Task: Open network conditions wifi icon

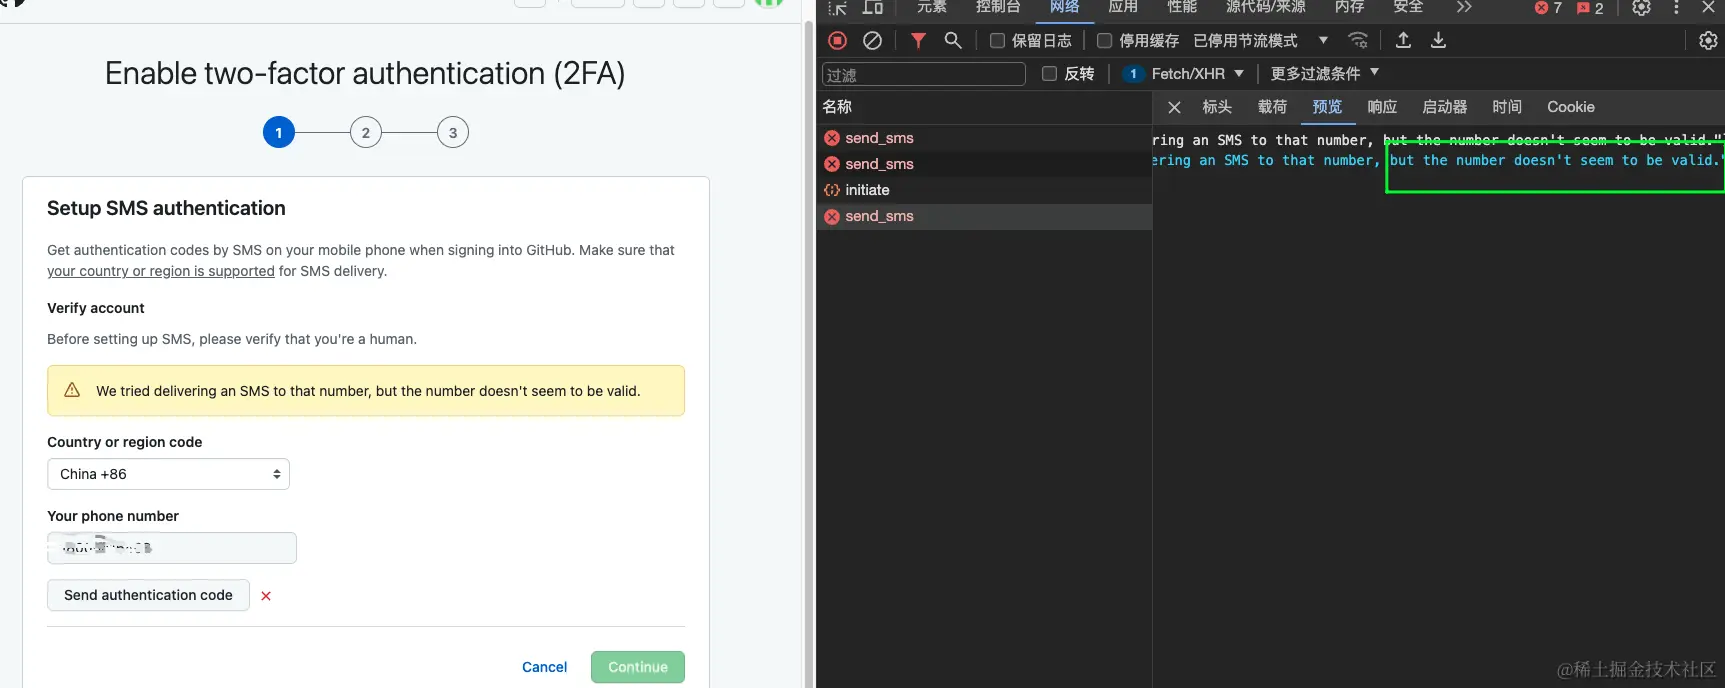Action: tap(1358, 40)
